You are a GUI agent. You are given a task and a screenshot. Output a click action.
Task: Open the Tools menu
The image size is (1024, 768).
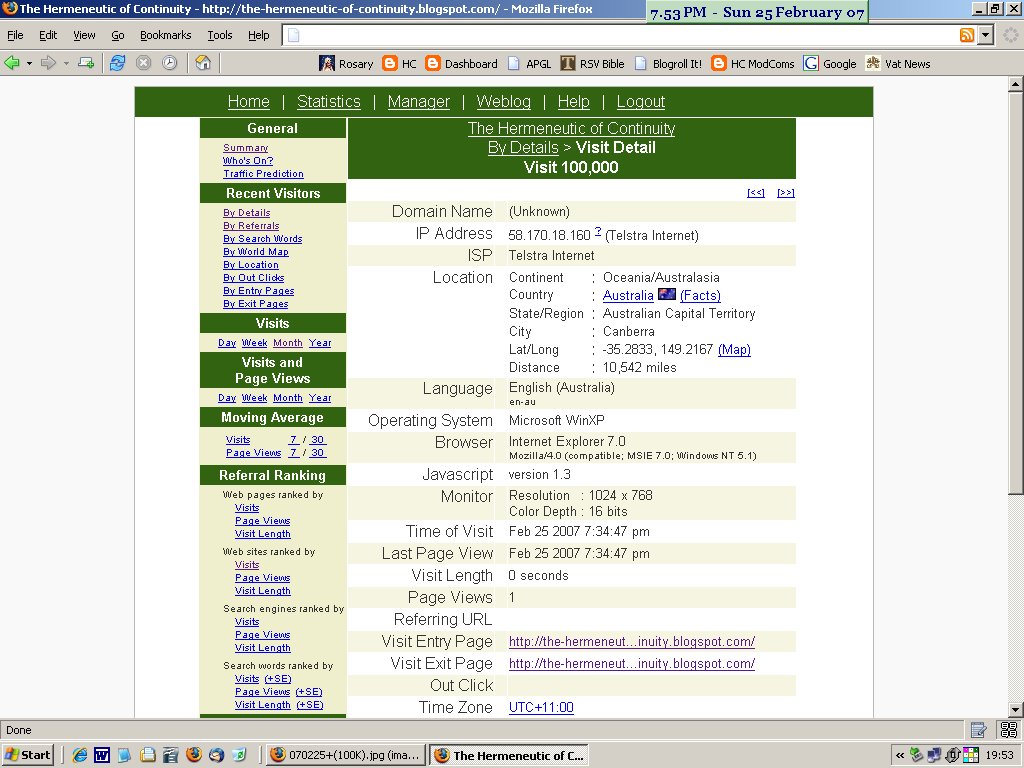pos(220,35)
